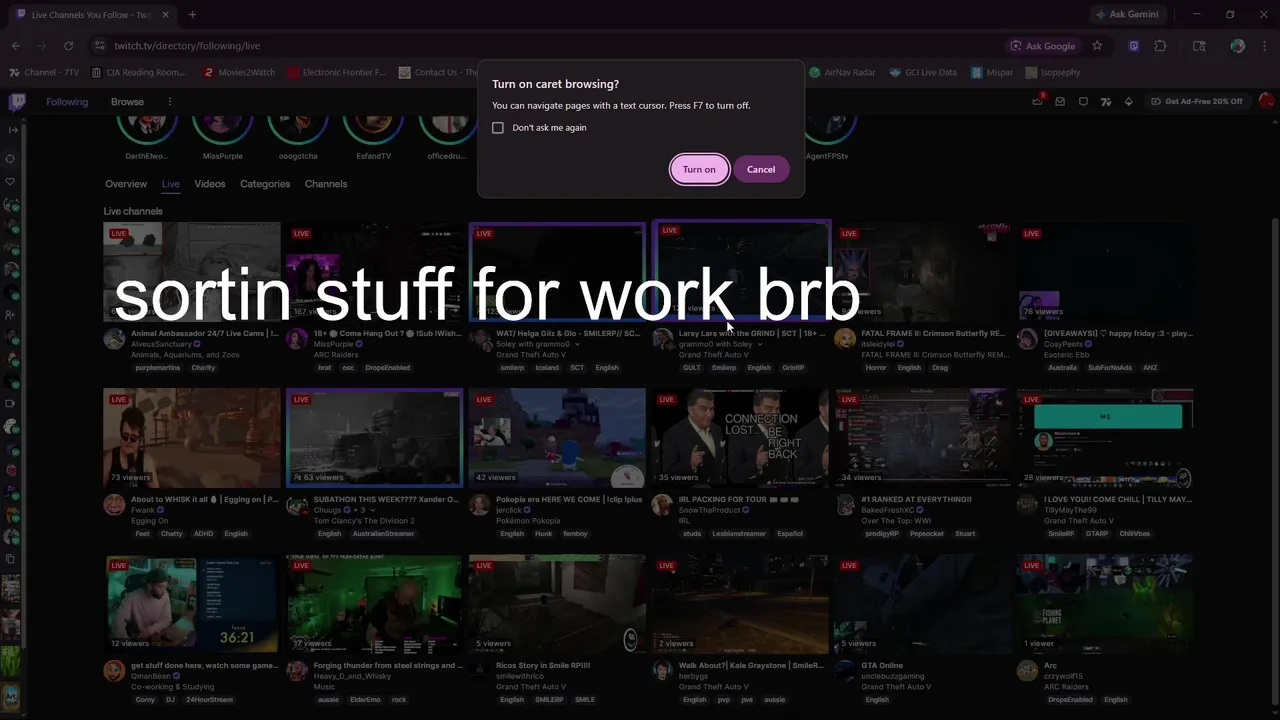Image resolution: width=1280 pixels, height=720 pixels.
Task: Expand the Soley with grammo0 chevron
Action: point(577,344)
